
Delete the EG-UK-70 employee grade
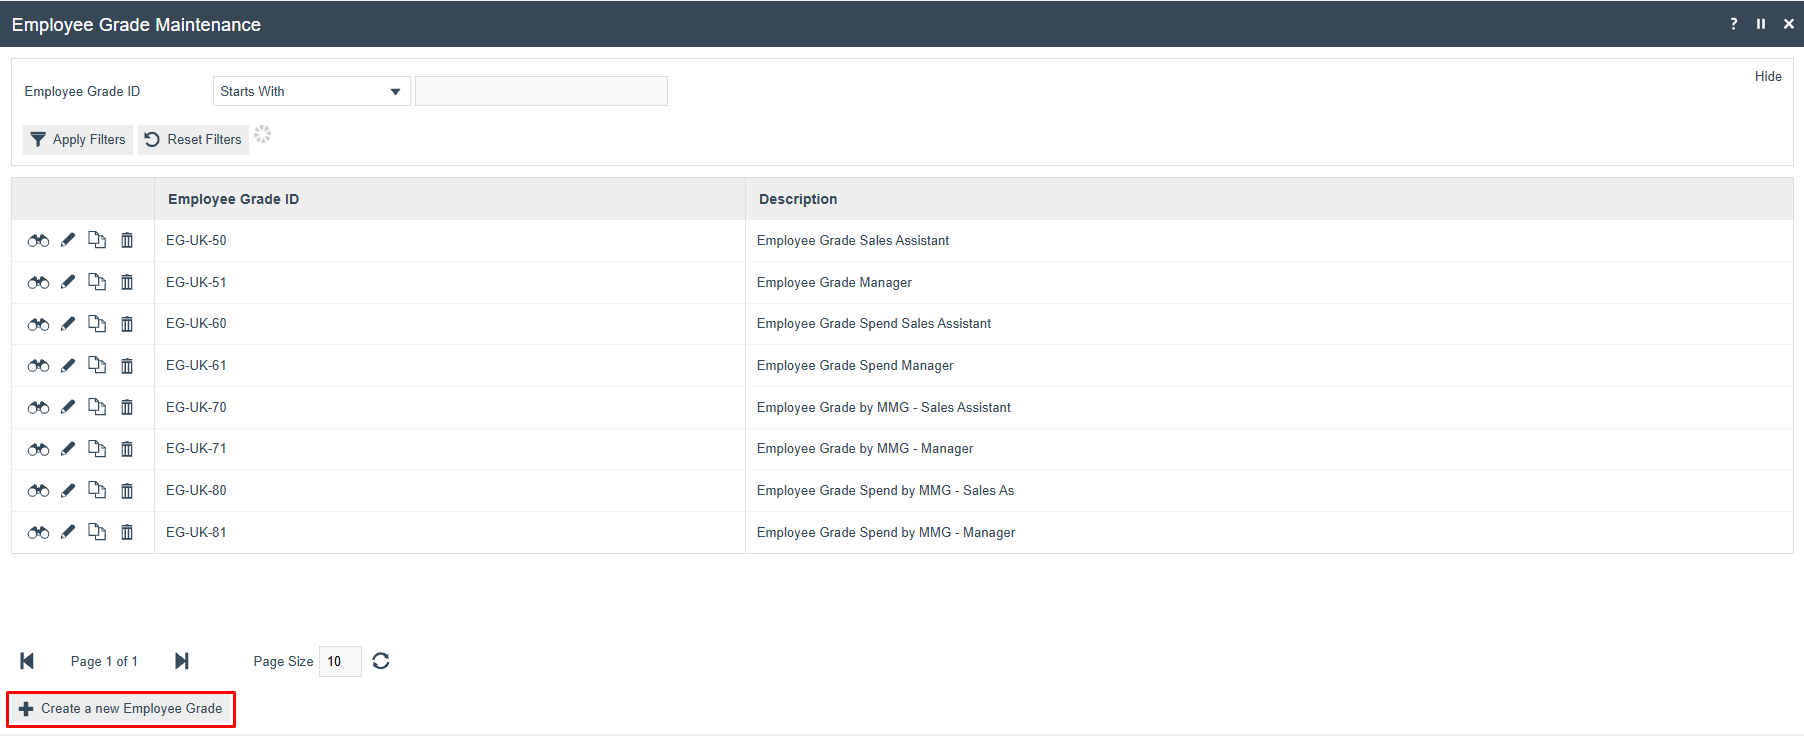pyautogui.click(x=127, y=407)
